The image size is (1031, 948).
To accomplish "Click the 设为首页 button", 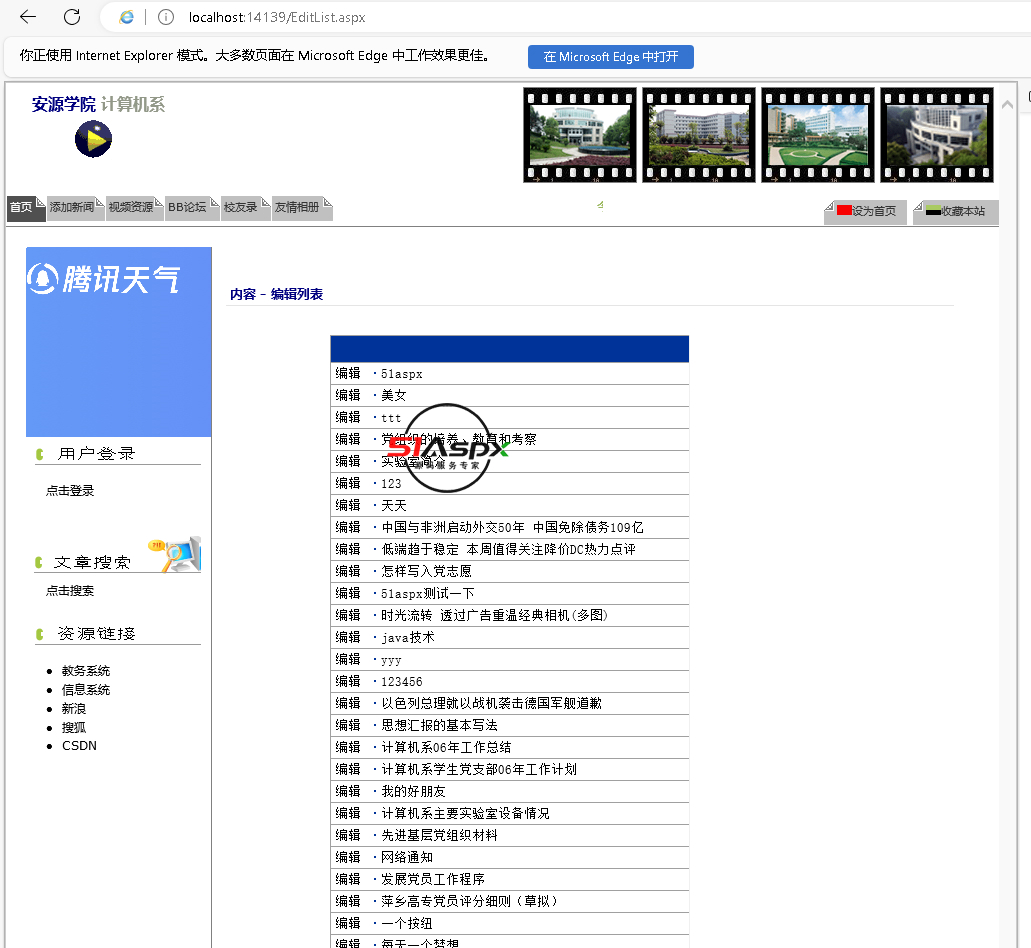I will click(x=866, y=212).
